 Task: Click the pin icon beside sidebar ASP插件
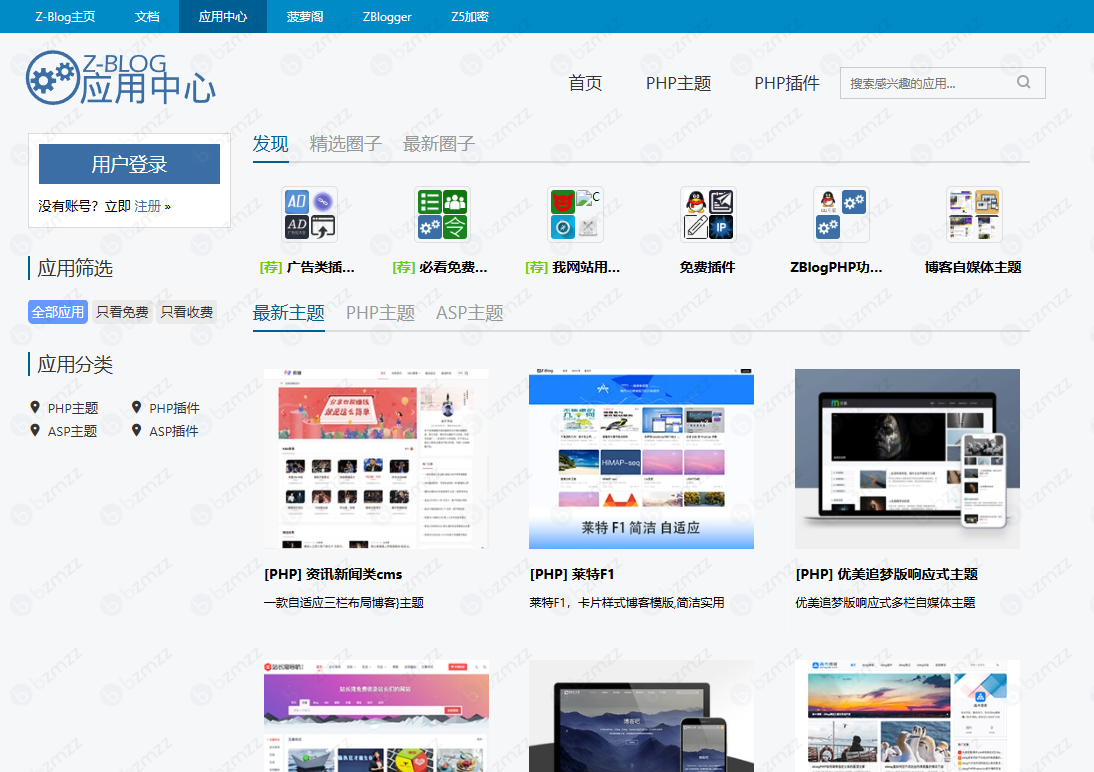tap(137, 430)
